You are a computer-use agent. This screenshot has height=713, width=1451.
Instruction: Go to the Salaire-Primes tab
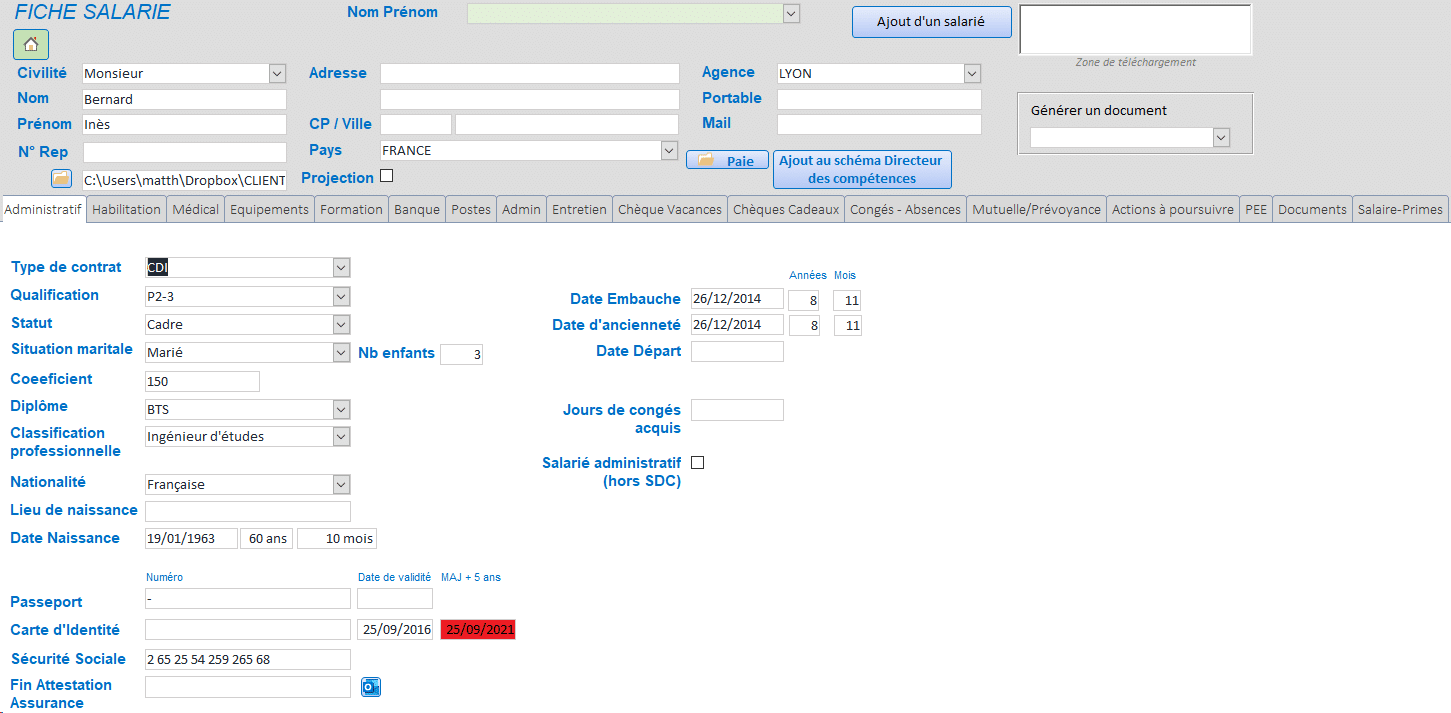[1400, 209]
